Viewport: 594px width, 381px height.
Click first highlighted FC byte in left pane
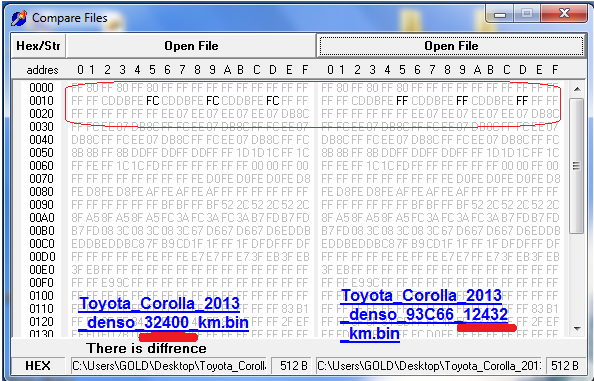click(x=153, y=101)
